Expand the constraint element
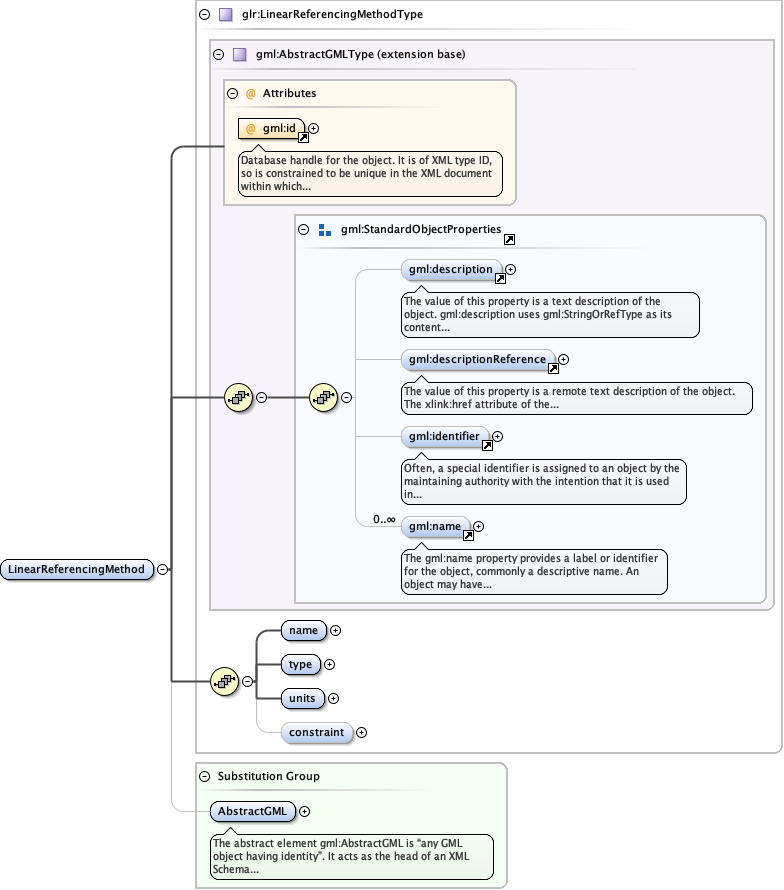 [x=362, y=733]
